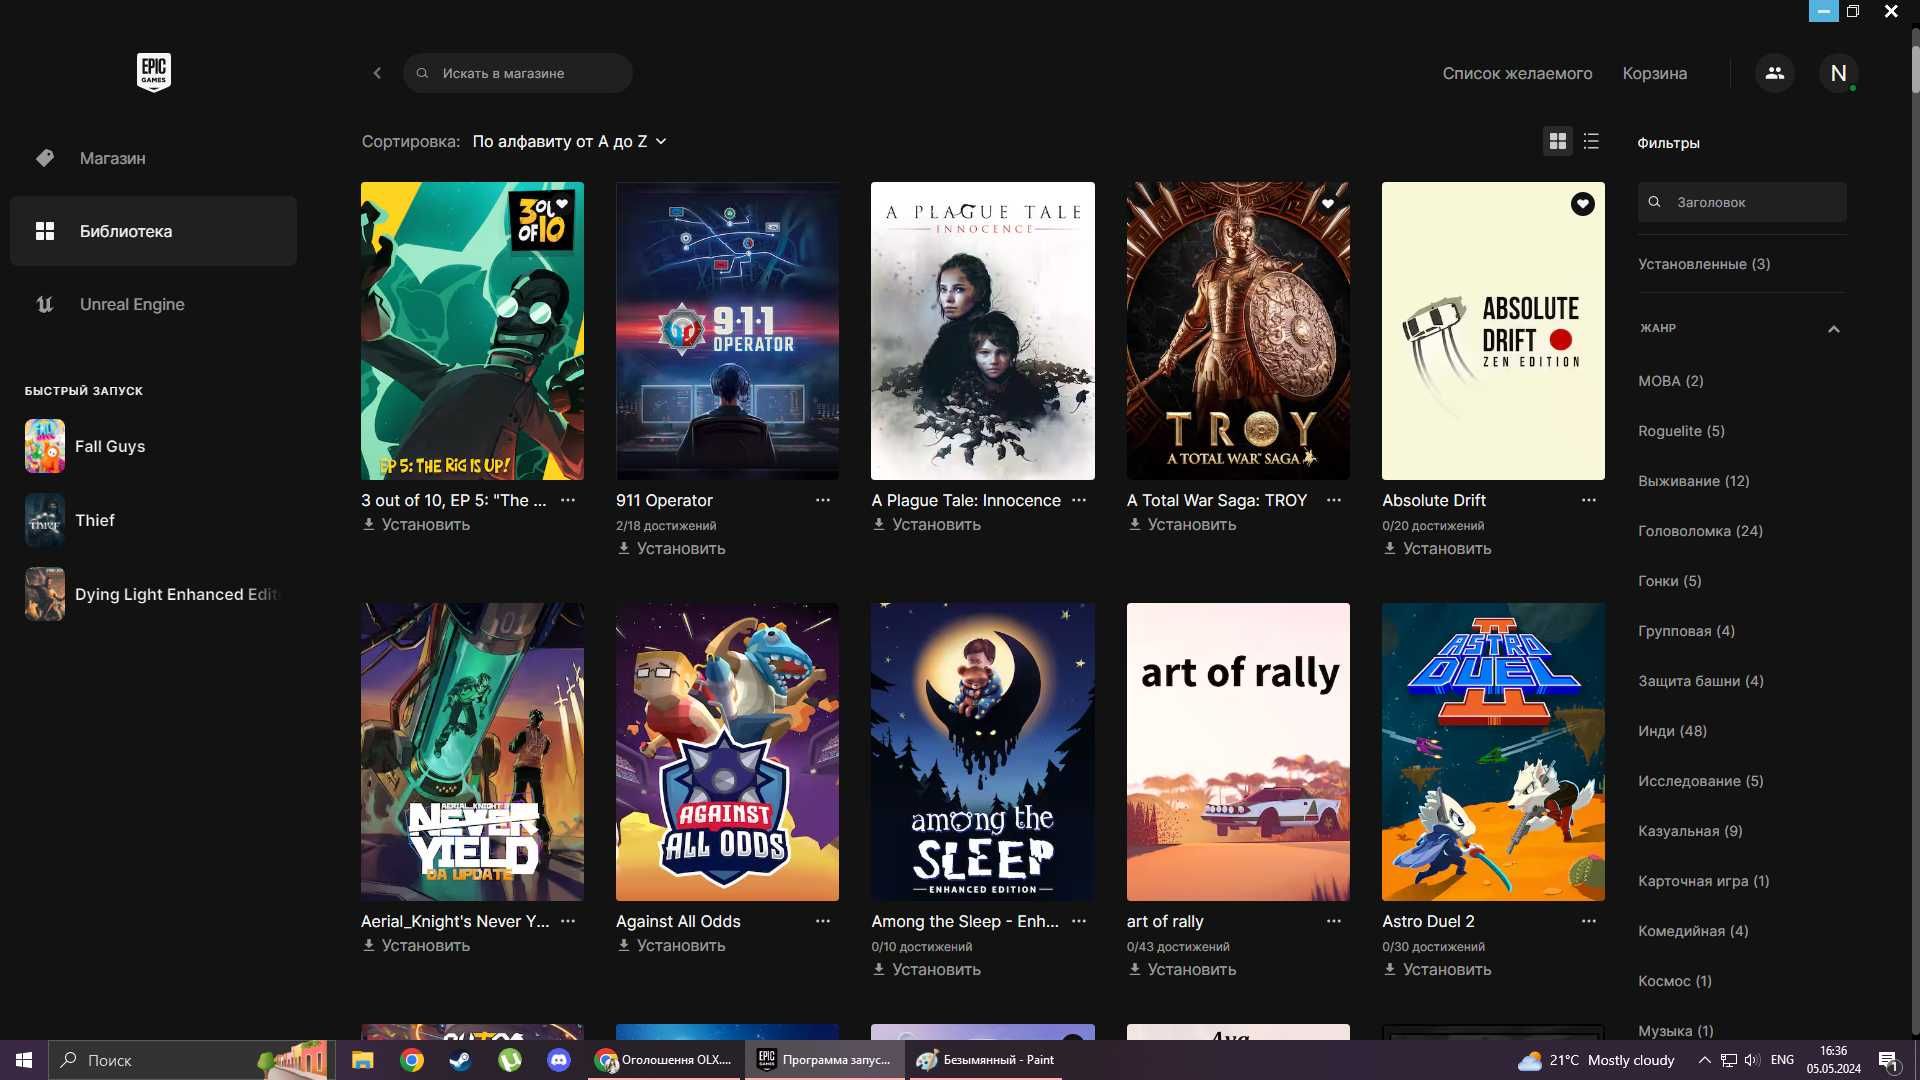
Task: Open options for 3 out of 10 game
Action: (x=568, y=500)
